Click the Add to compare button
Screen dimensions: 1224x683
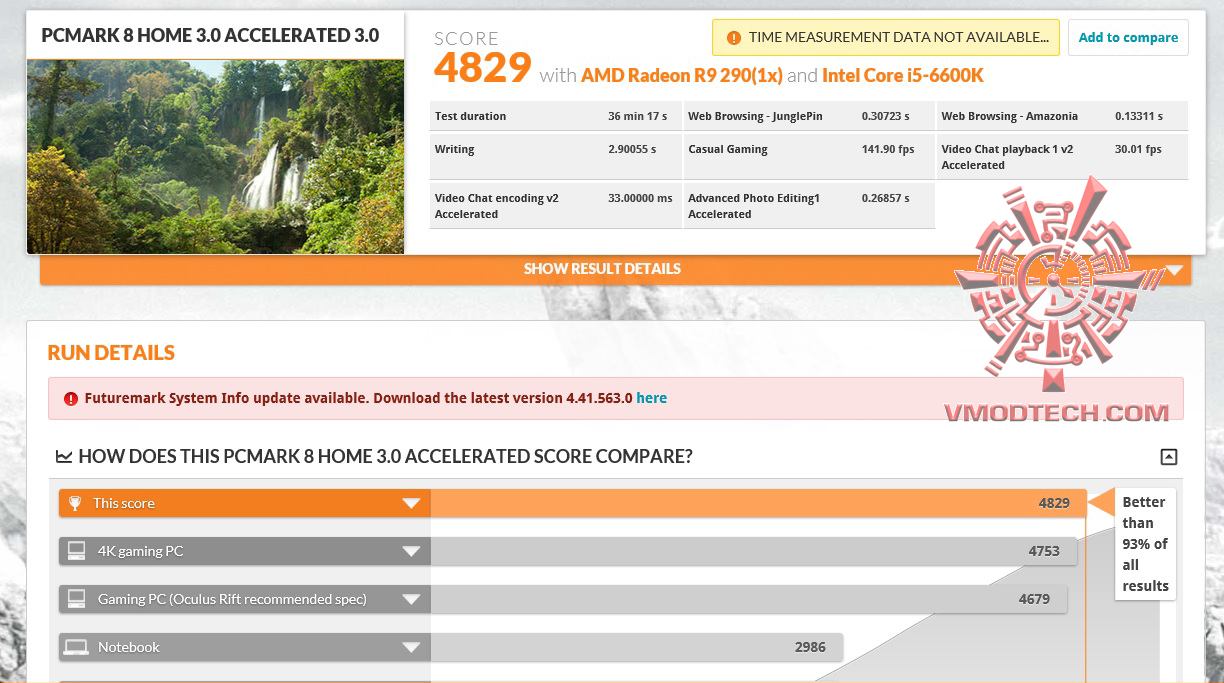(1128, 38)
